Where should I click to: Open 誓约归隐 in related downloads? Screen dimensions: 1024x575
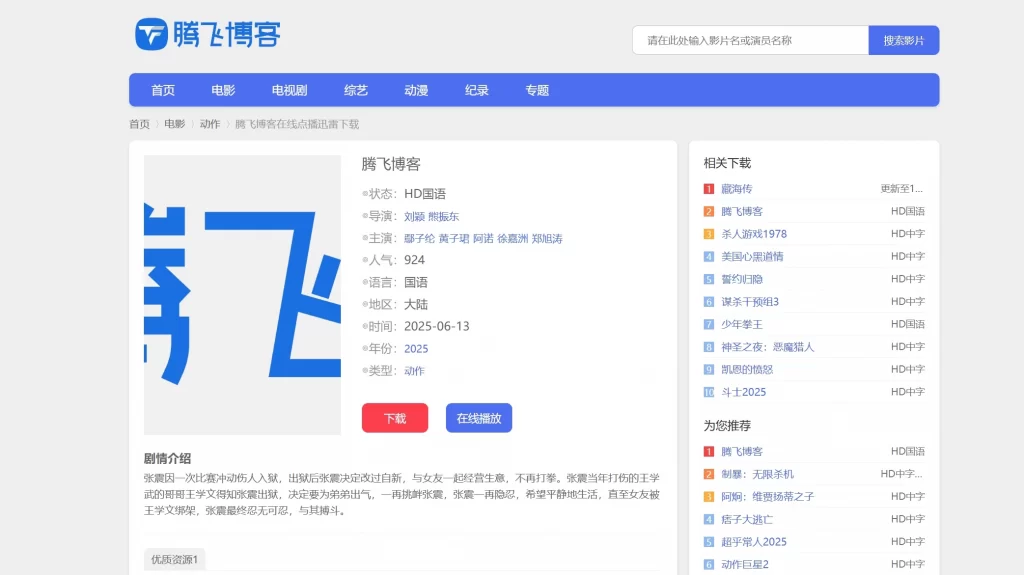pyautogui.click(x=742, y=279)
